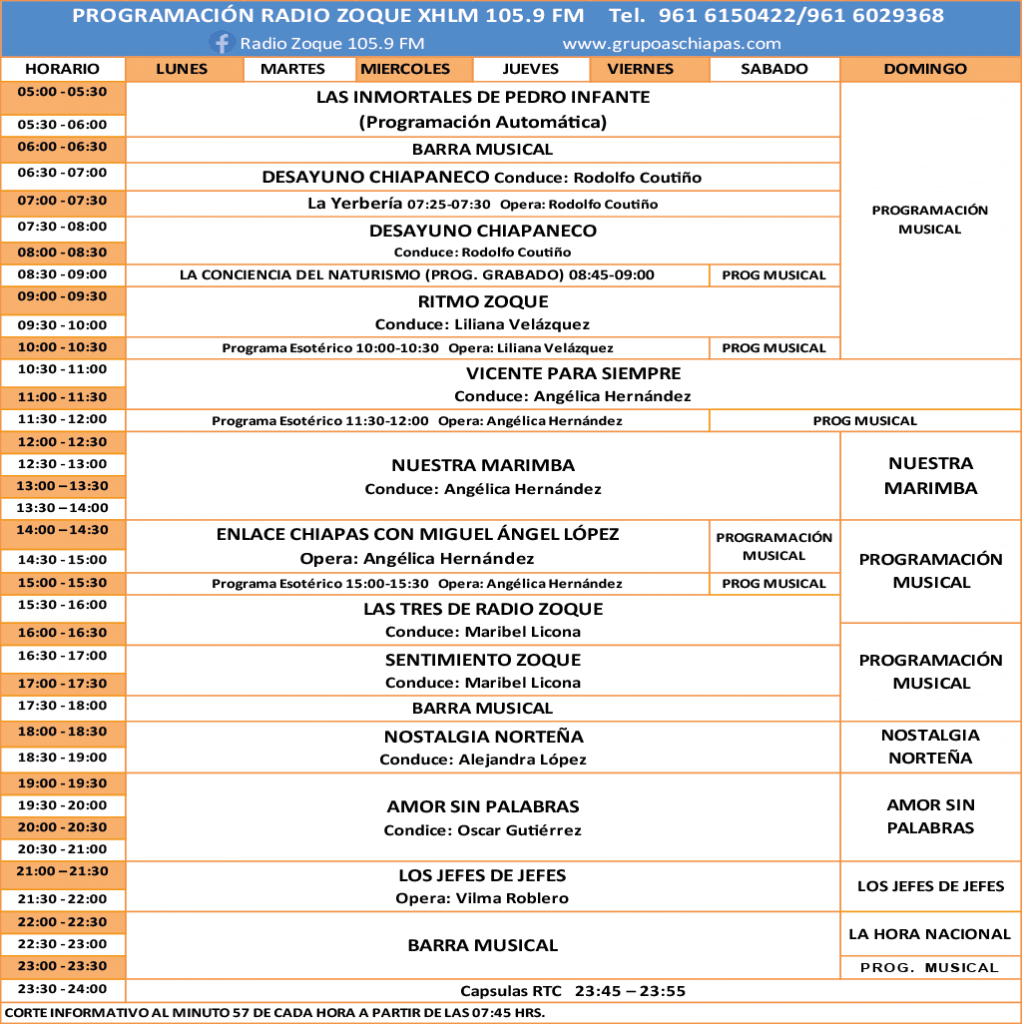Screen dimensions: 1022x1024
Task: Click AMOR SIN PALABRAS weekday title
Action: click(483, 807)
